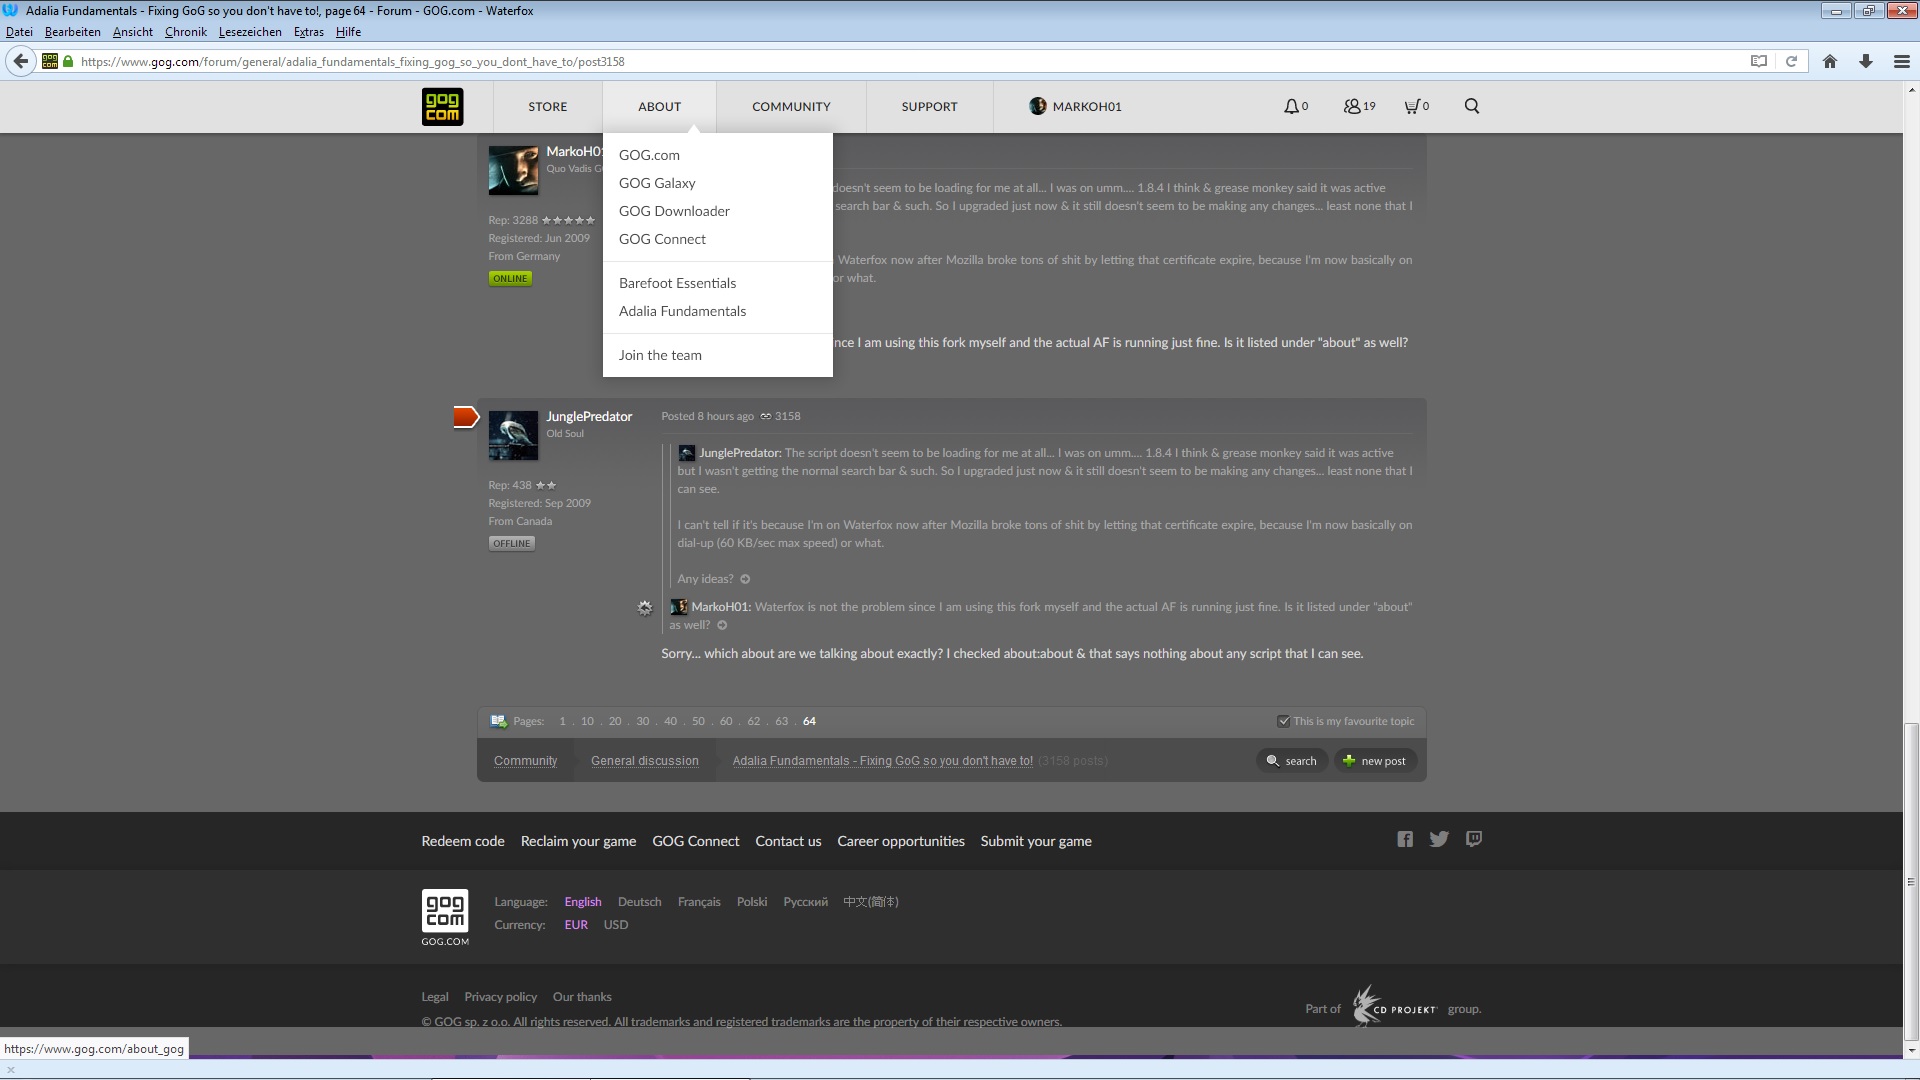1920x1080 pixels.
Task: Click the forum search button
Action: pyautogui.click(x=1291, y=761)
